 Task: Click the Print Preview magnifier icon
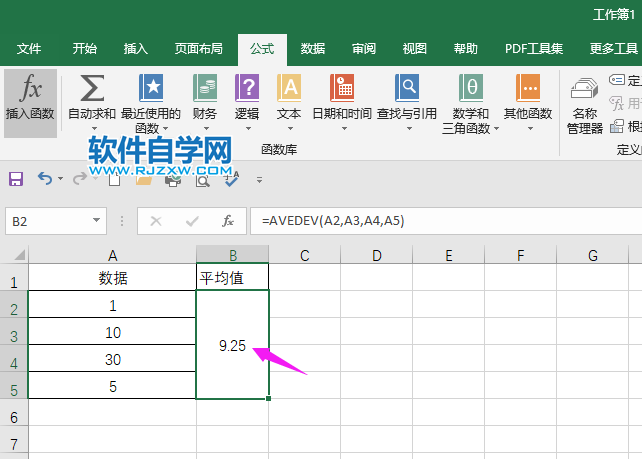click(203, 180)
